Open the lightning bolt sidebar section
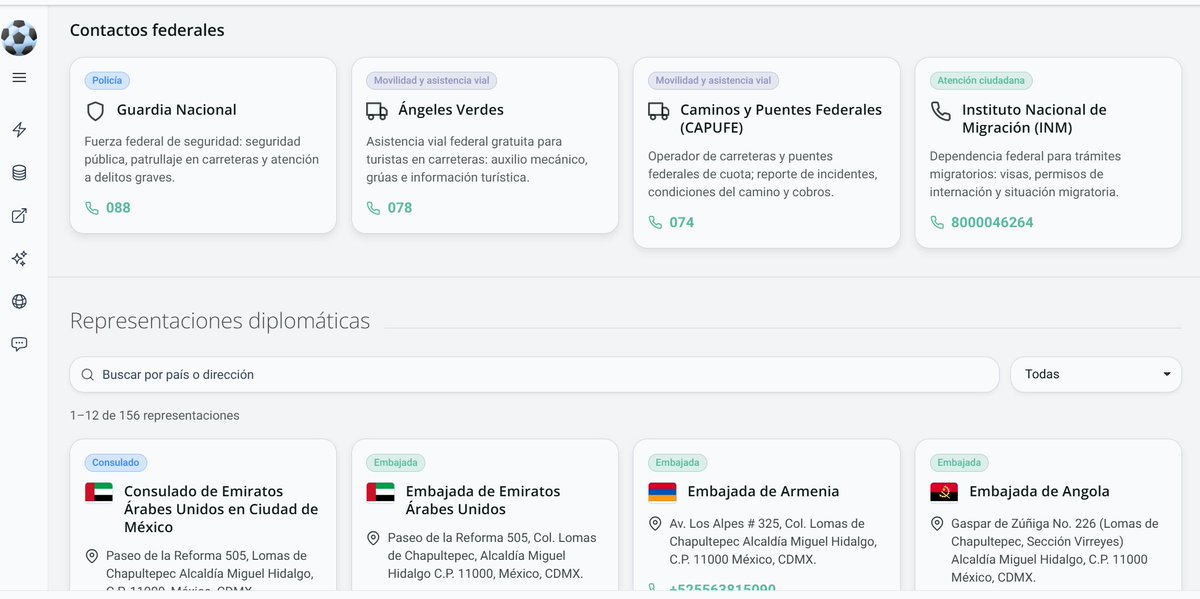 pyautogui.click(x=19, y=130)
